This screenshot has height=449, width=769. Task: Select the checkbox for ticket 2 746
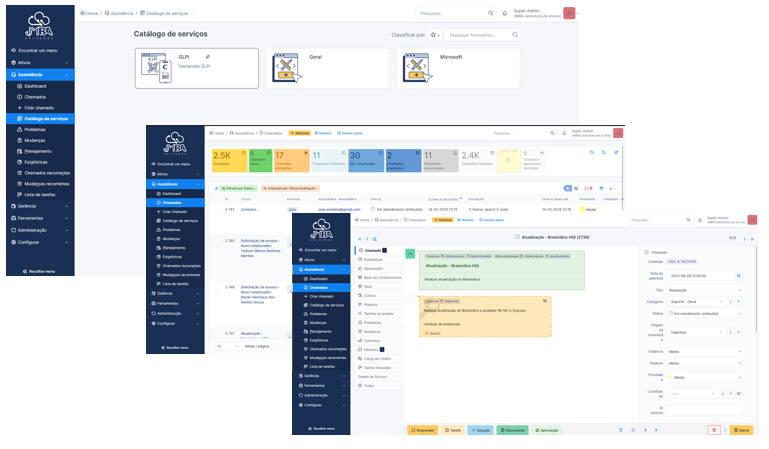217,287
